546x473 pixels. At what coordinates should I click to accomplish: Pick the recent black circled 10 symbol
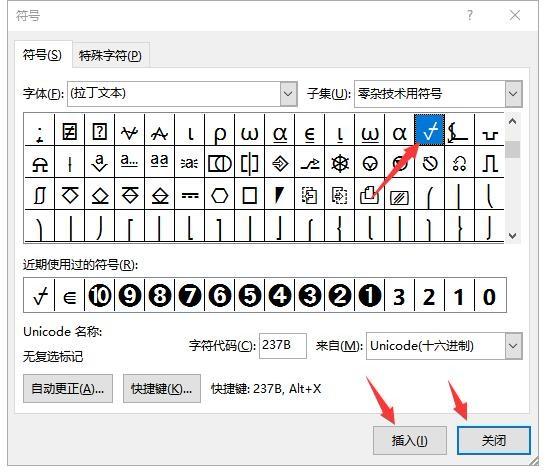(x=100, y=295)
